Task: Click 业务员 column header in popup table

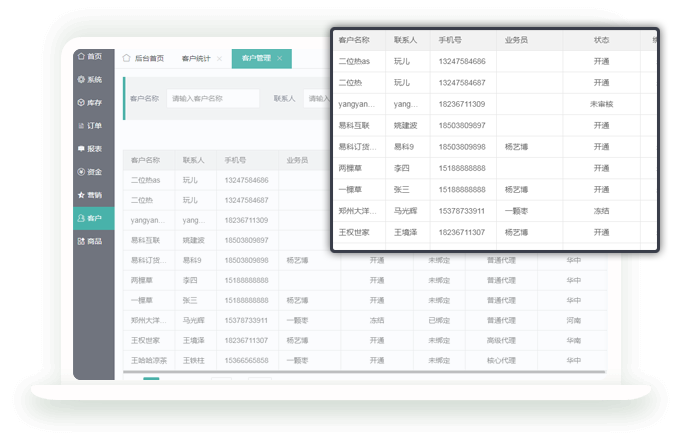Action: tap(516, 41)
